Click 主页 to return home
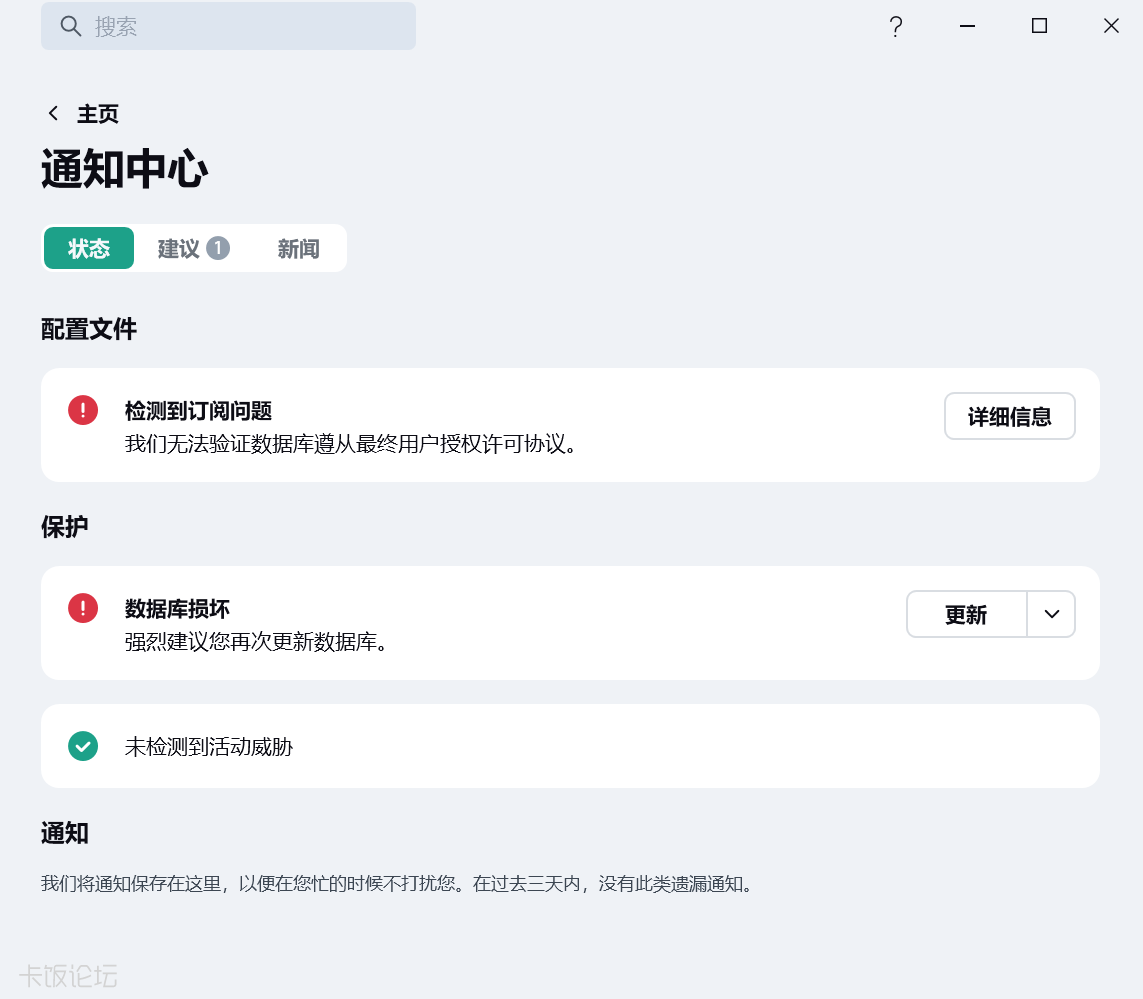Image resolution: width=1143 pixels, height=999 pixels. point(97,113)
